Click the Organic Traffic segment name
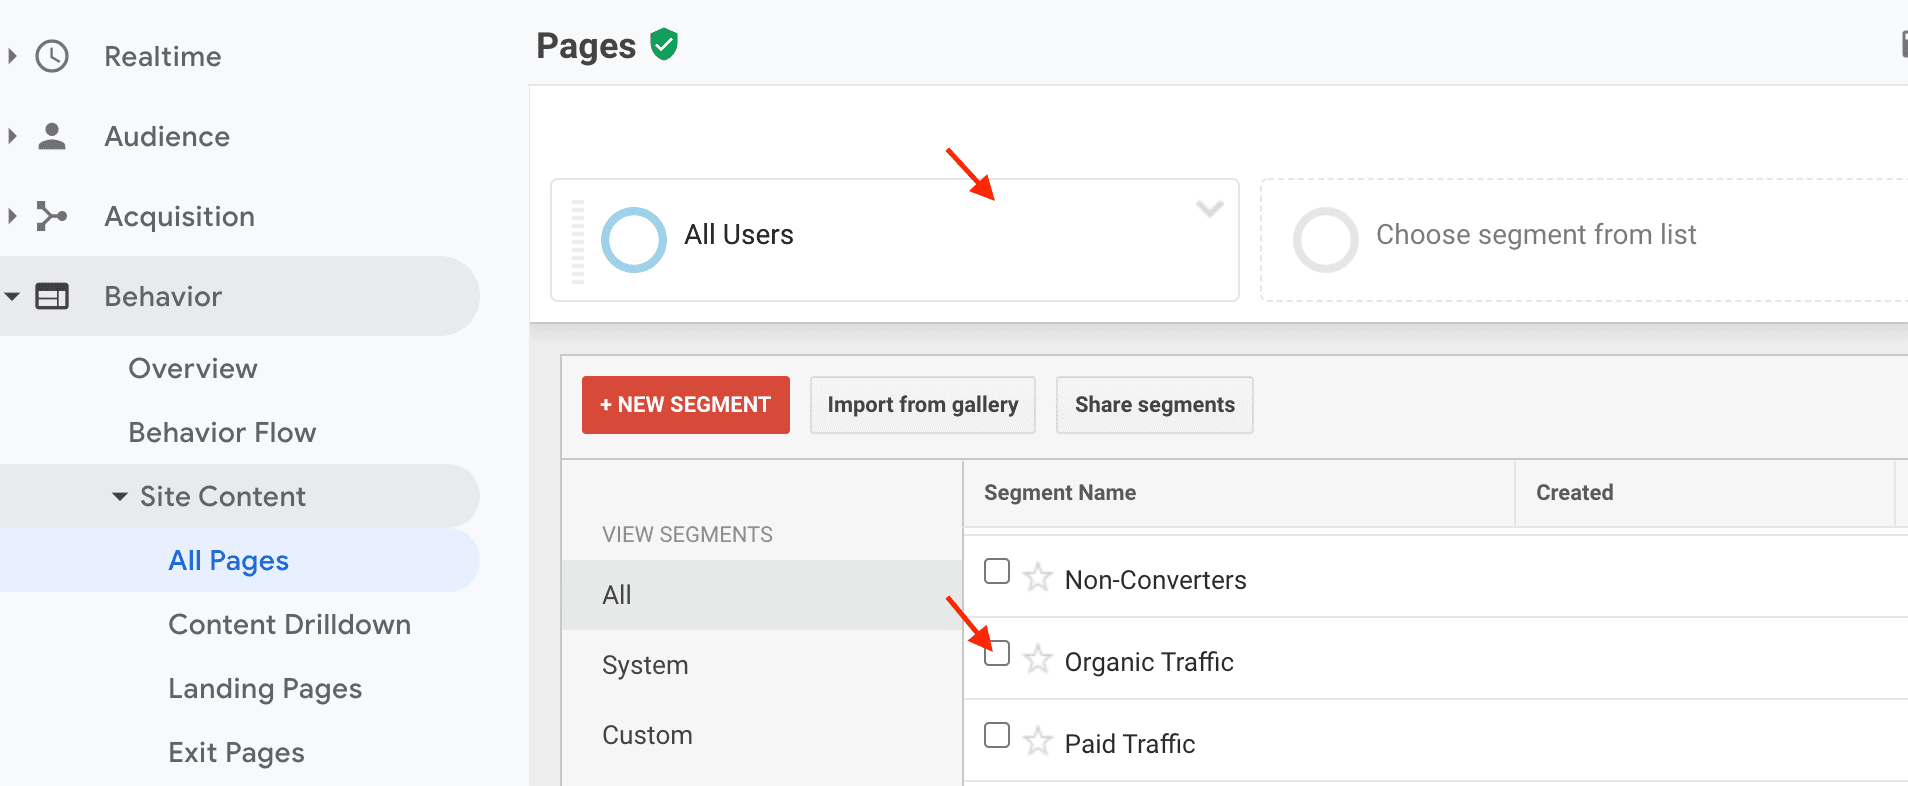1908x786 pixels. tap(1149, 662)
